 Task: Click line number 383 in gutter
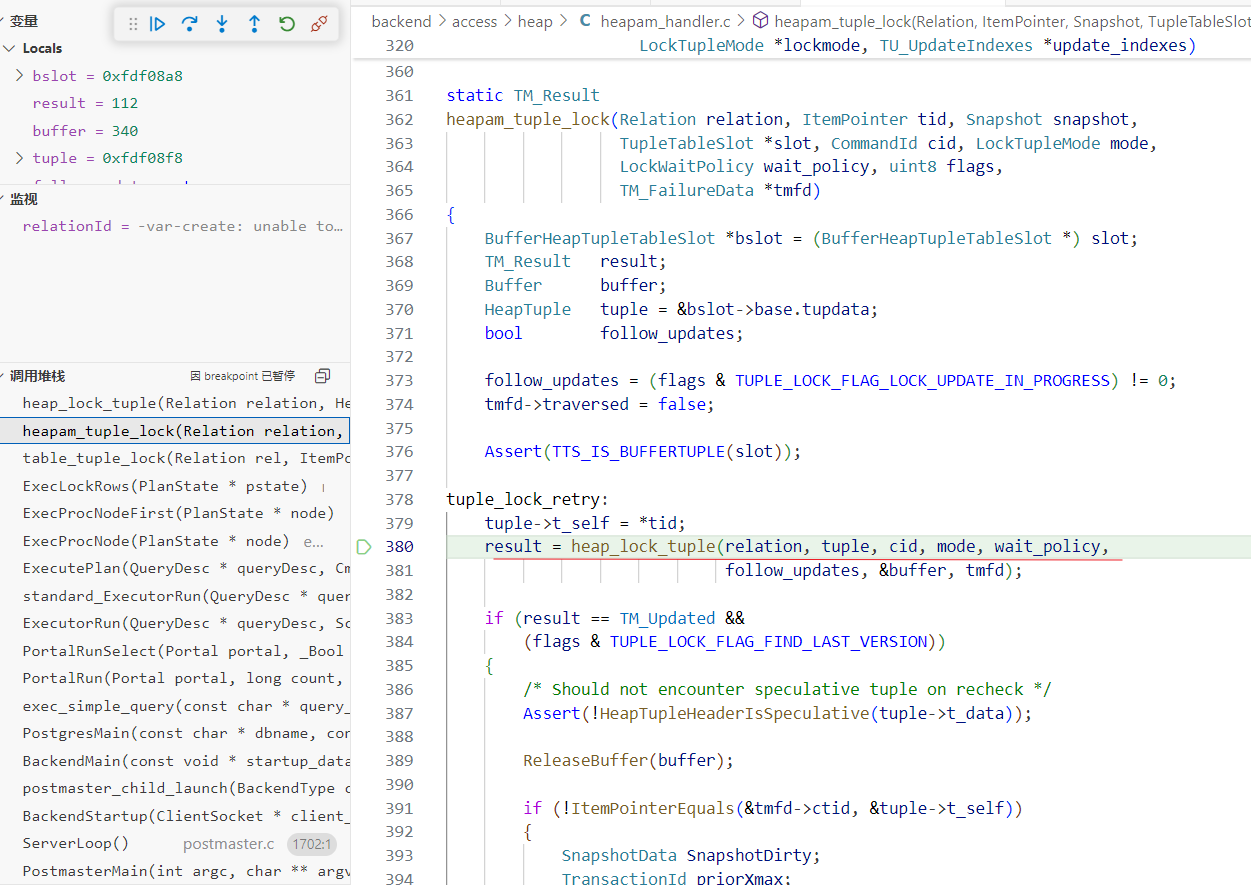pos(399,618)
